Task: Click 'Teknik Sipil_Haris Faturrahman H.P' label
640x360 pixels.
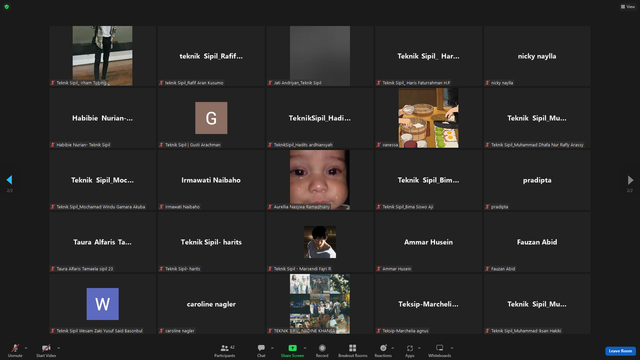Action: (x=416, y=83)
